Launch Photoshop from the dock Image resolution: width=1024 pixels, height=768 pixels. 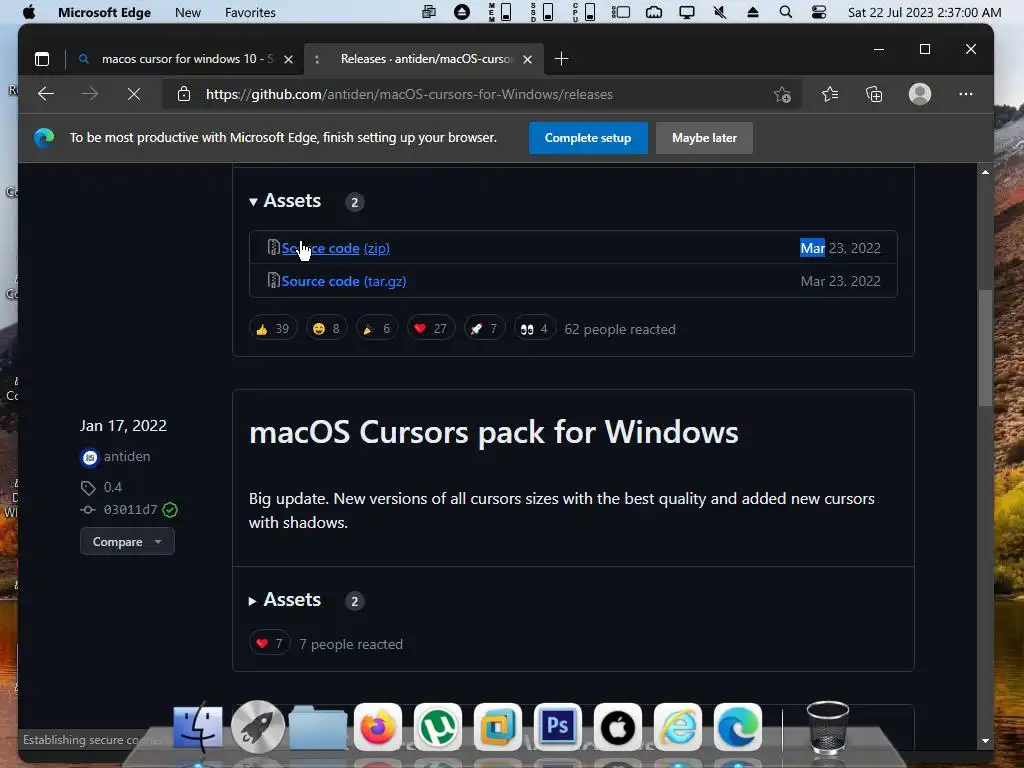tap(558, 727)
